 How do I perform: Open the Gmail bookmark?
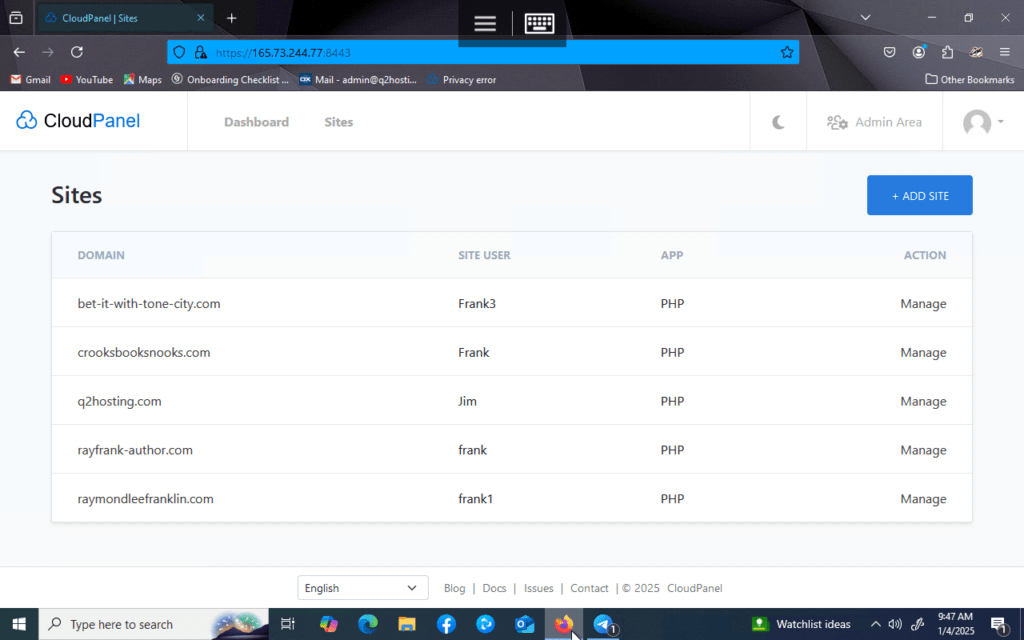[31, 80]
